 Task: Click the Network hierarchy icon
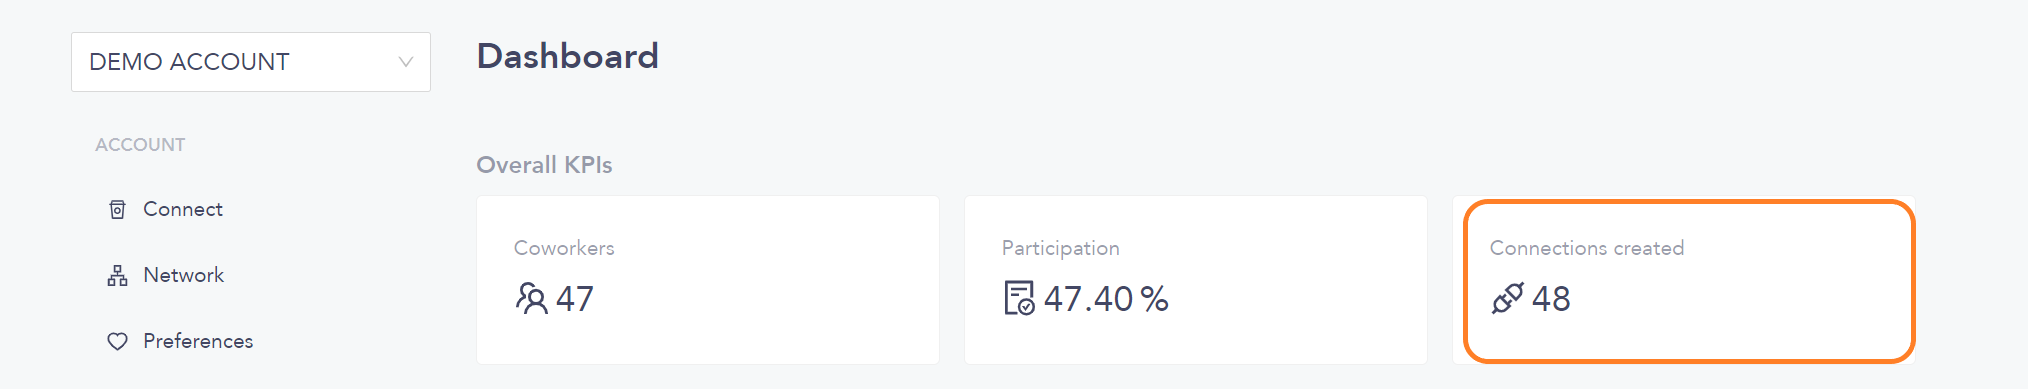pyautogui.click(x=117, y=275)
